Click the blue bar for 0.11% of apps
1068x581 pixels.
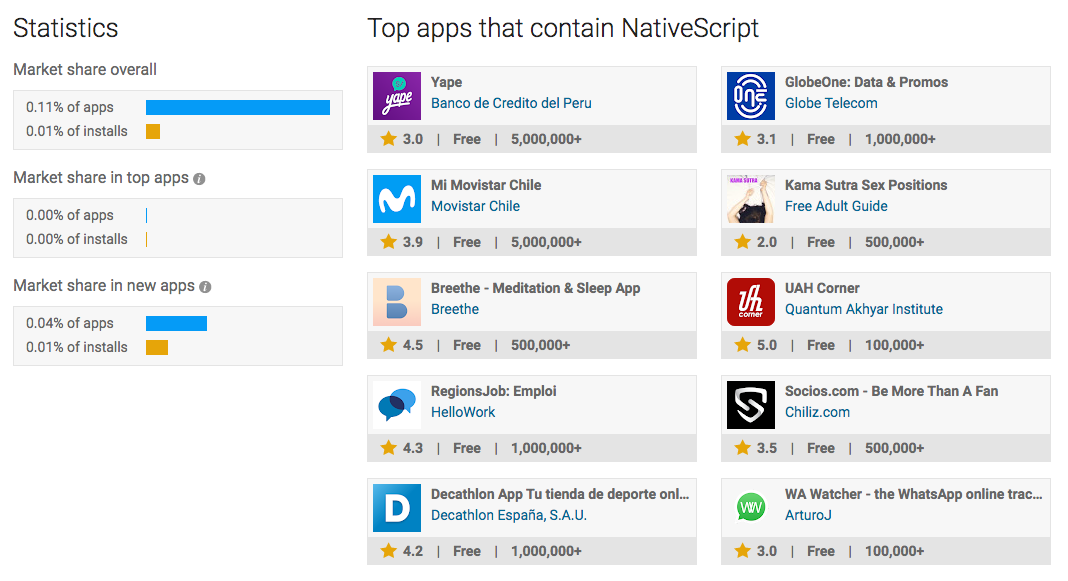pyautogui.click(x=237, y=107)
